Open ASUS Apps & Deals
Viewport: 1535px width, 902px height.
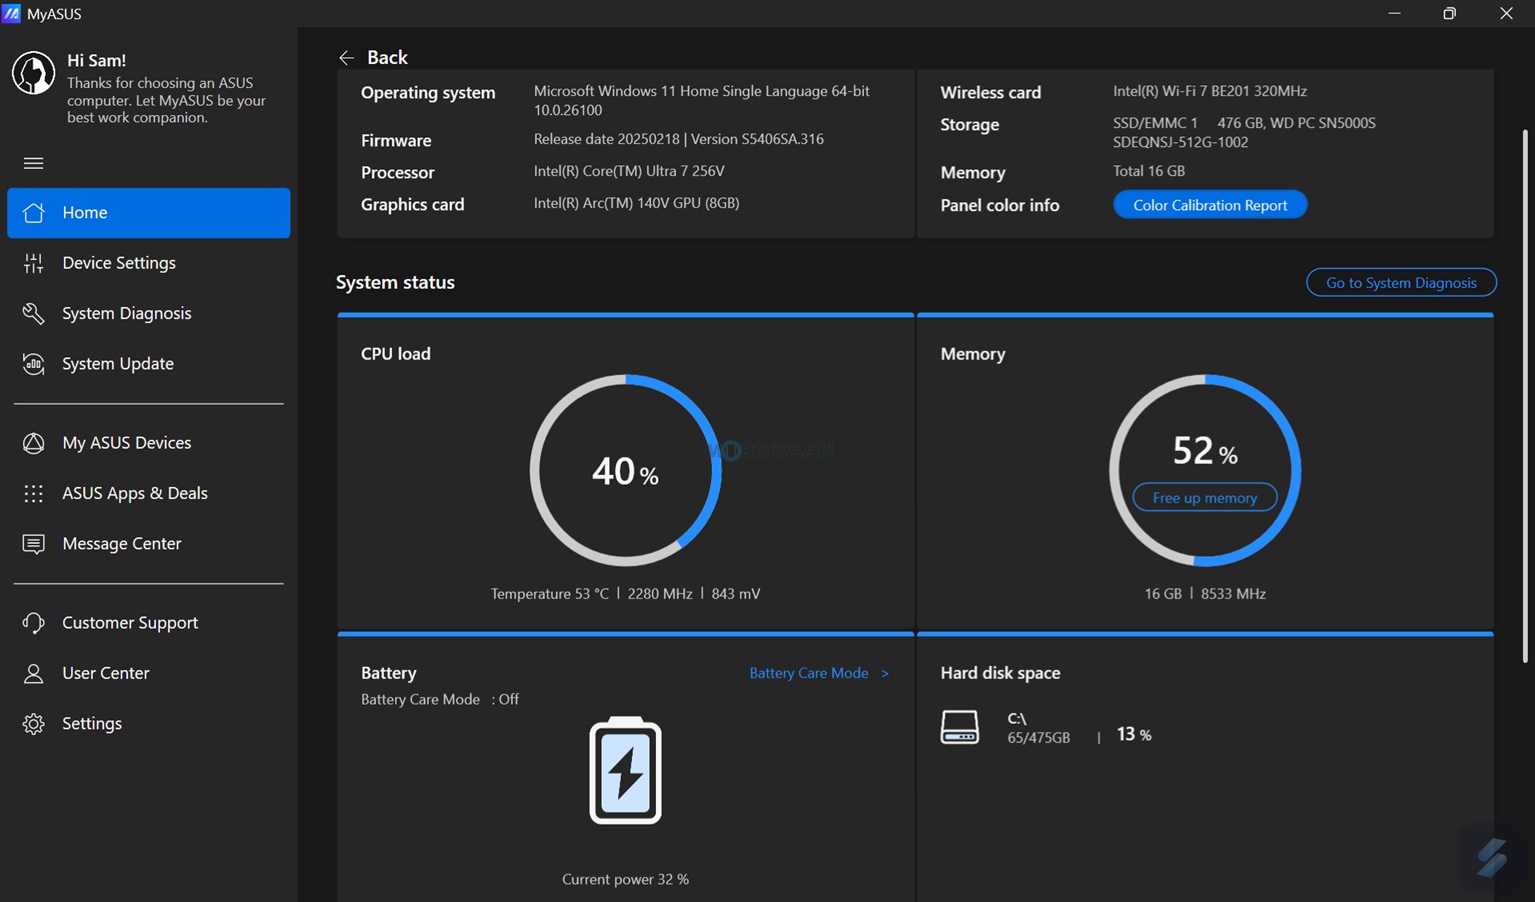148,493
